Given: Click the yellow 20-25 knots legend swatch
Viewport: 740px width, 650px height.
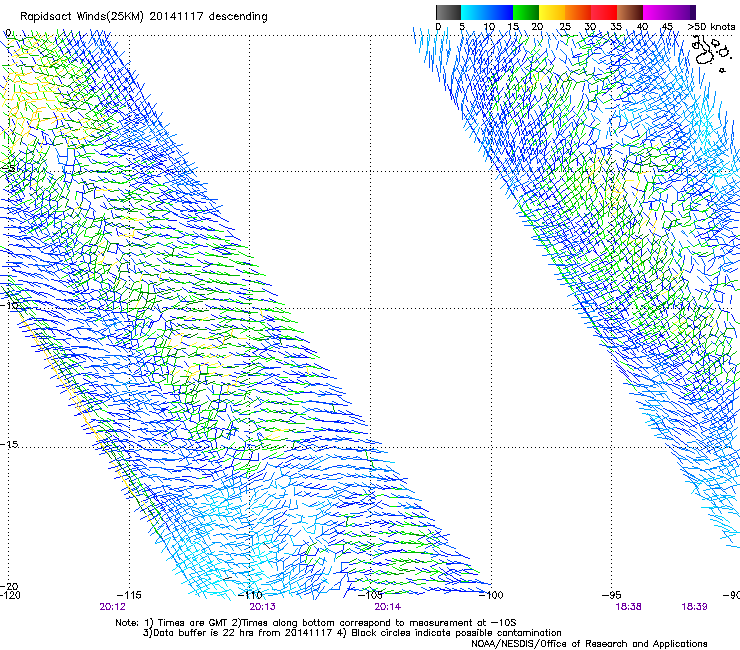Looking at the screenshot, I should pos(552,12).
